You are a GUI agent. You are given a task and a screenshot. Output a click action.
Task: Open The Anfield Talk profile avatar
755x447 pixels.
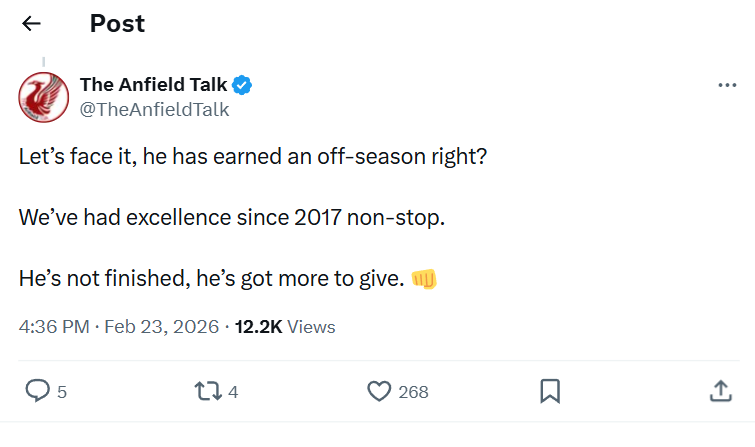tap(43, 97)
